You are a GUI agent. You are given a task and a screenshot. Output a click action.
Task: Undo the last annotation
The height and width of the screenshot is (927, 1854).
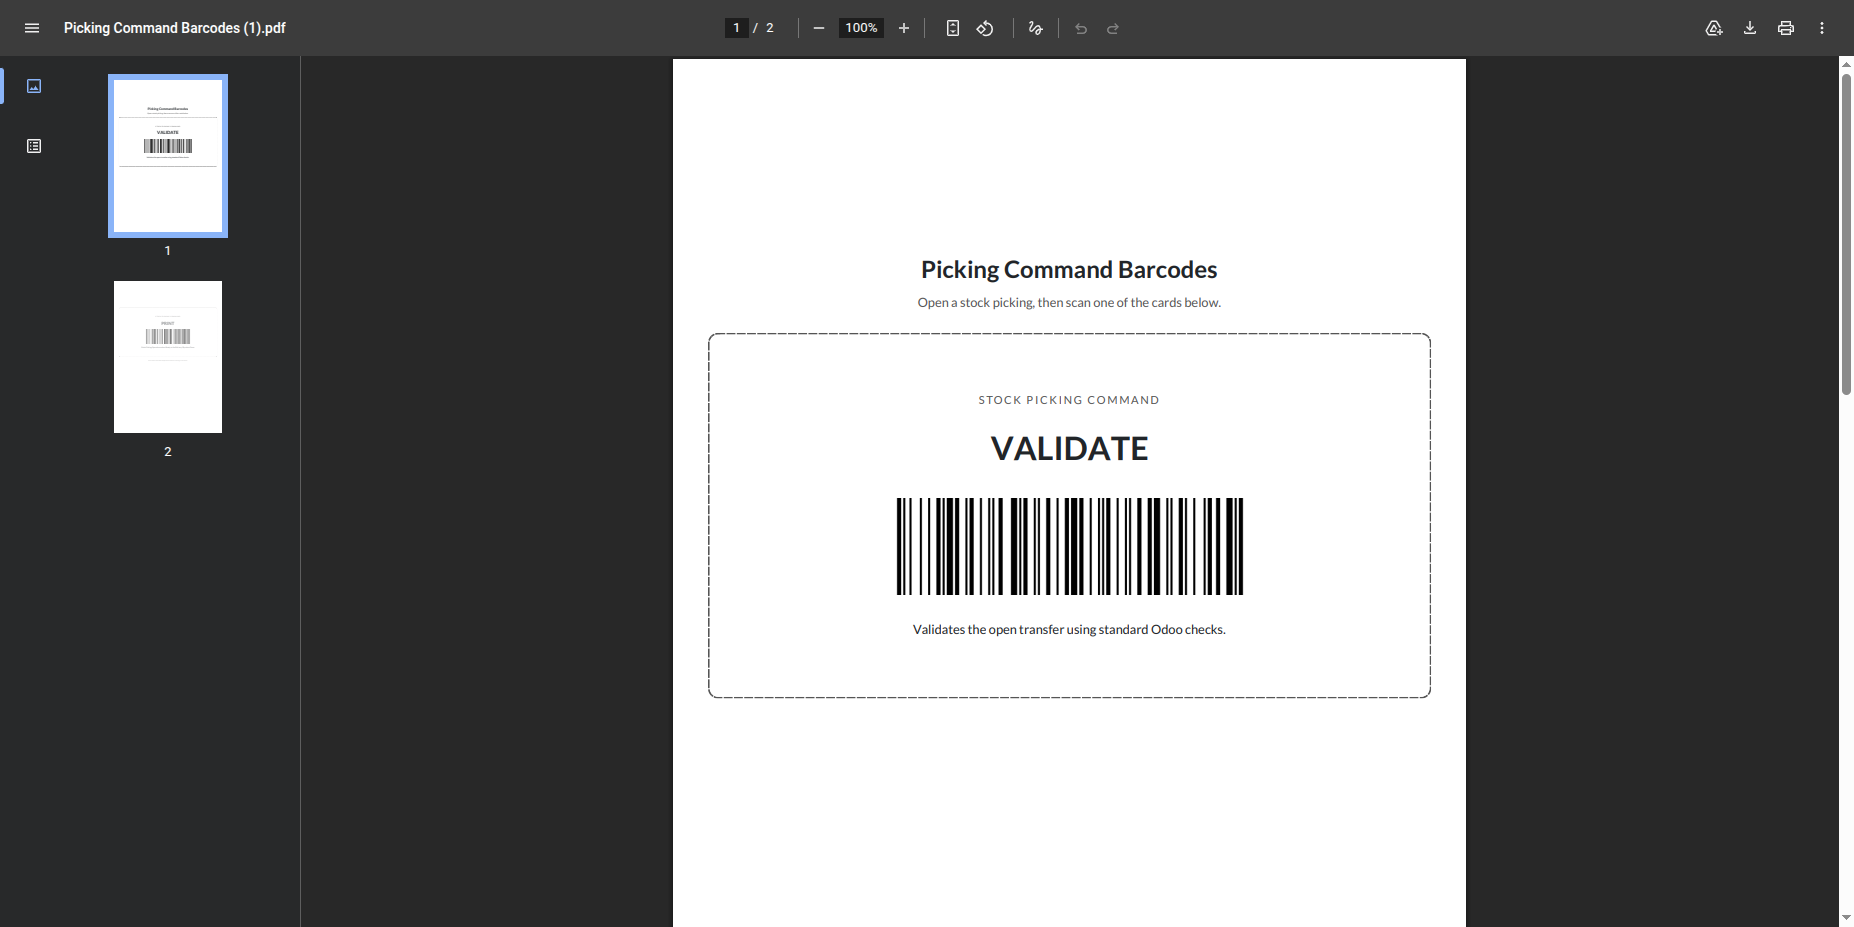coord(1081,28)
